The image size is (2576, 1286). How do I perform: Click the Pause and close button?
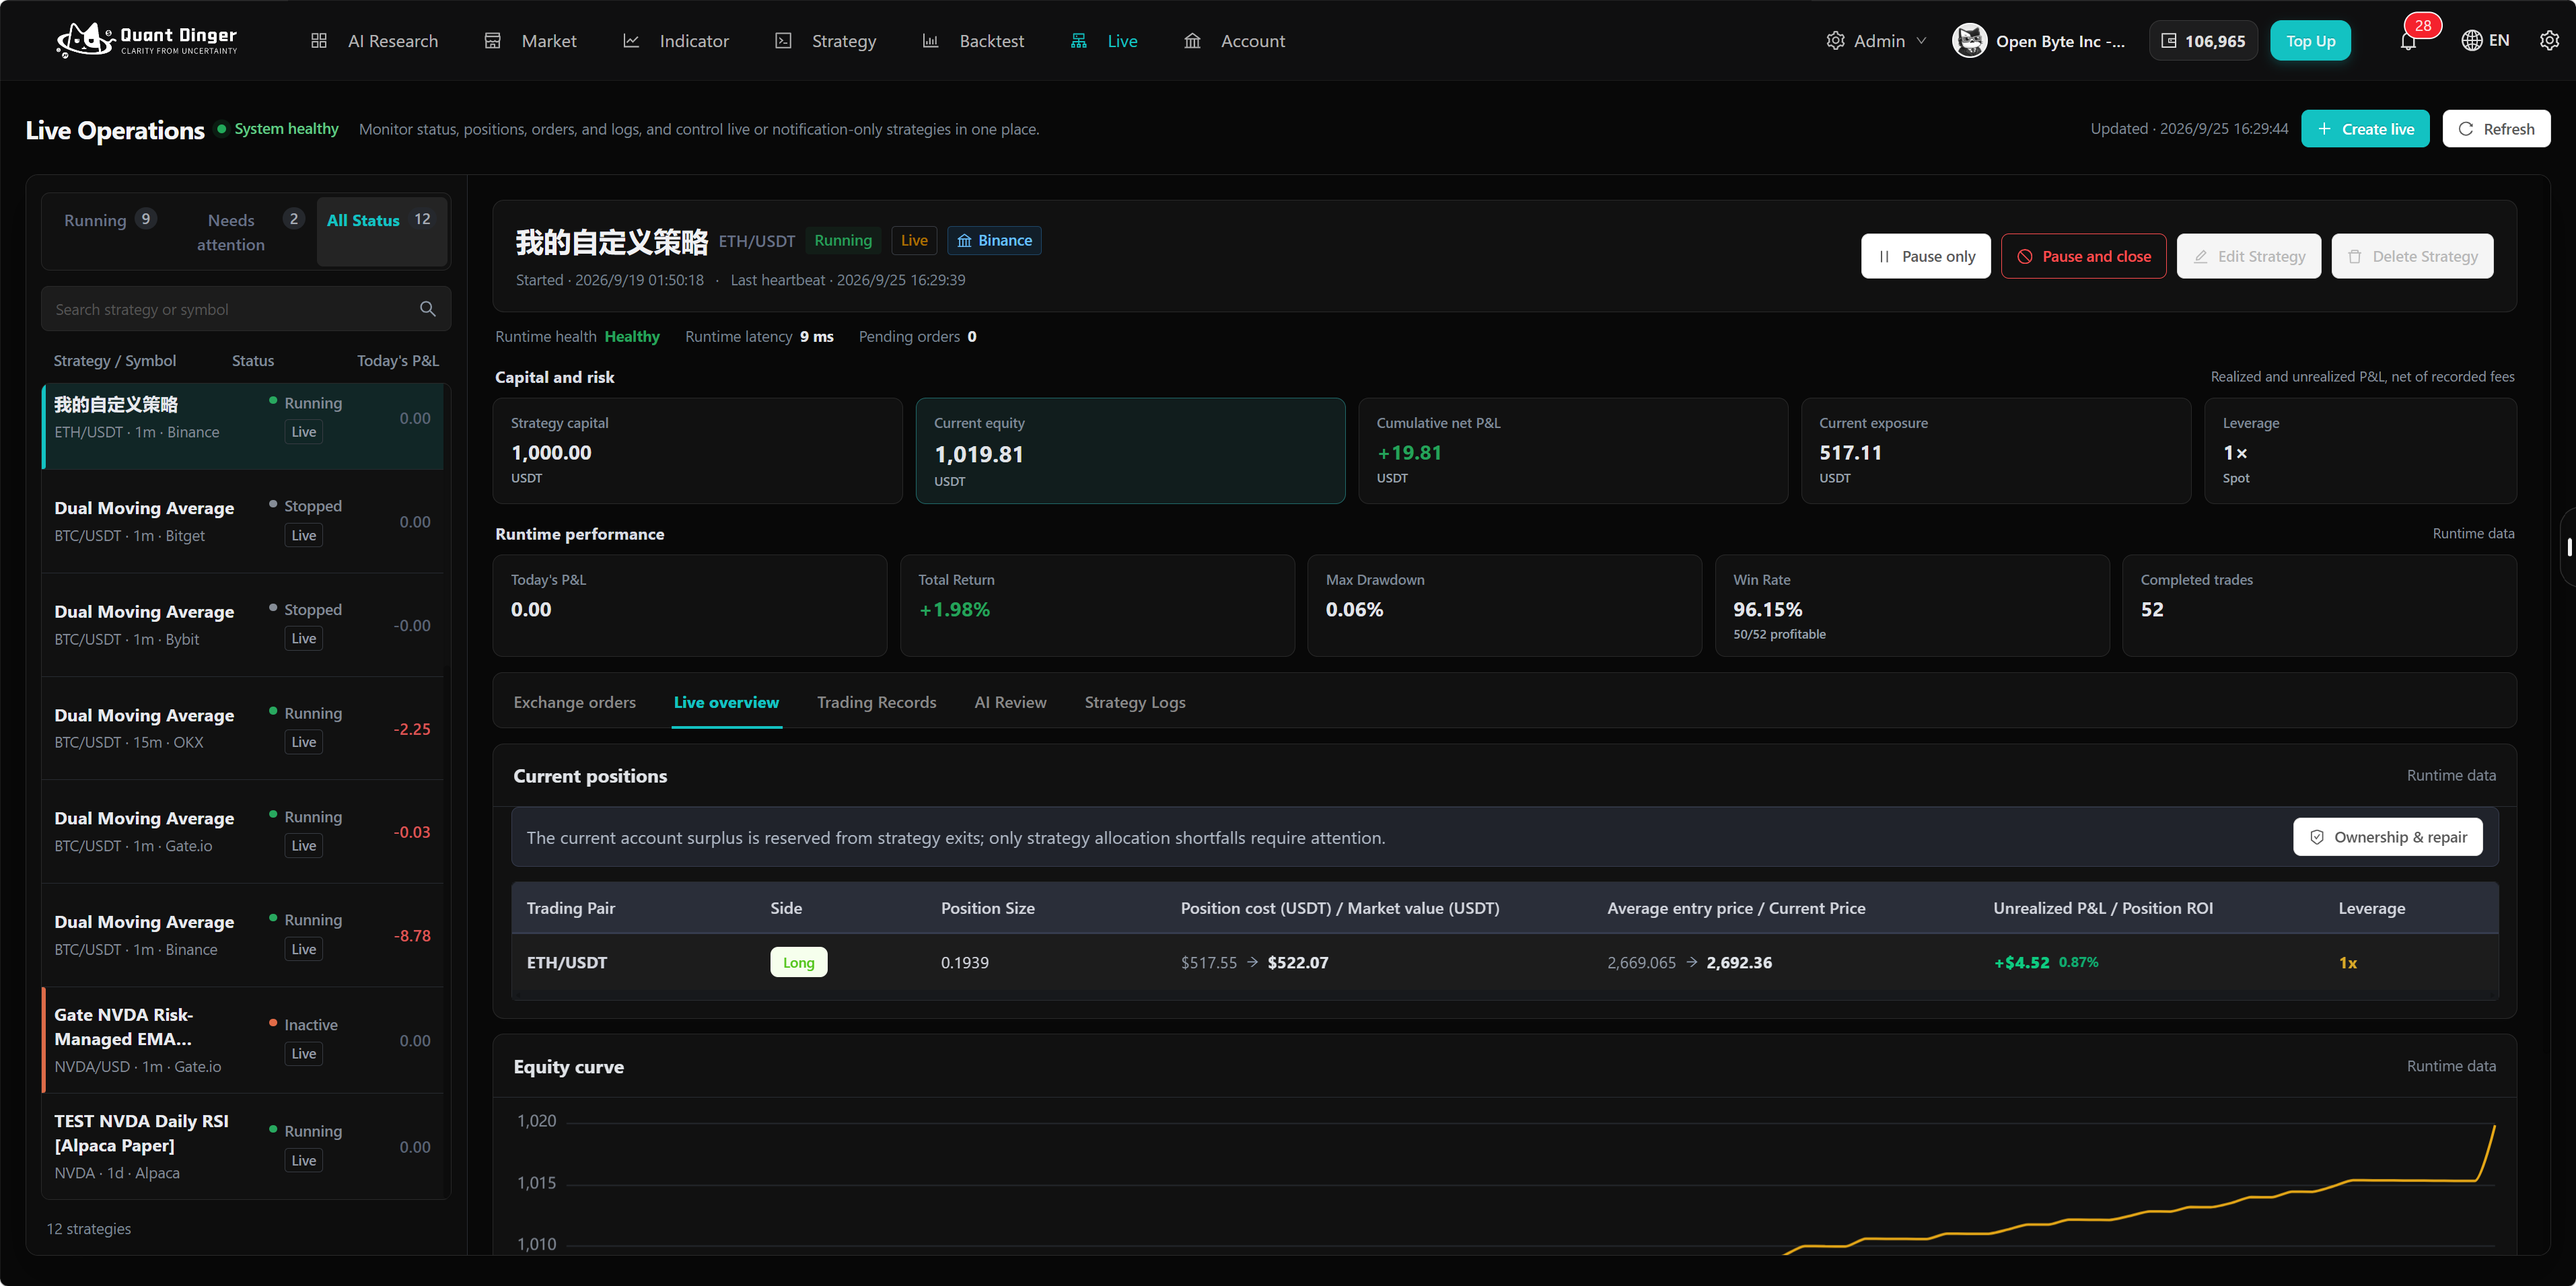click(x=2083, y=256)
